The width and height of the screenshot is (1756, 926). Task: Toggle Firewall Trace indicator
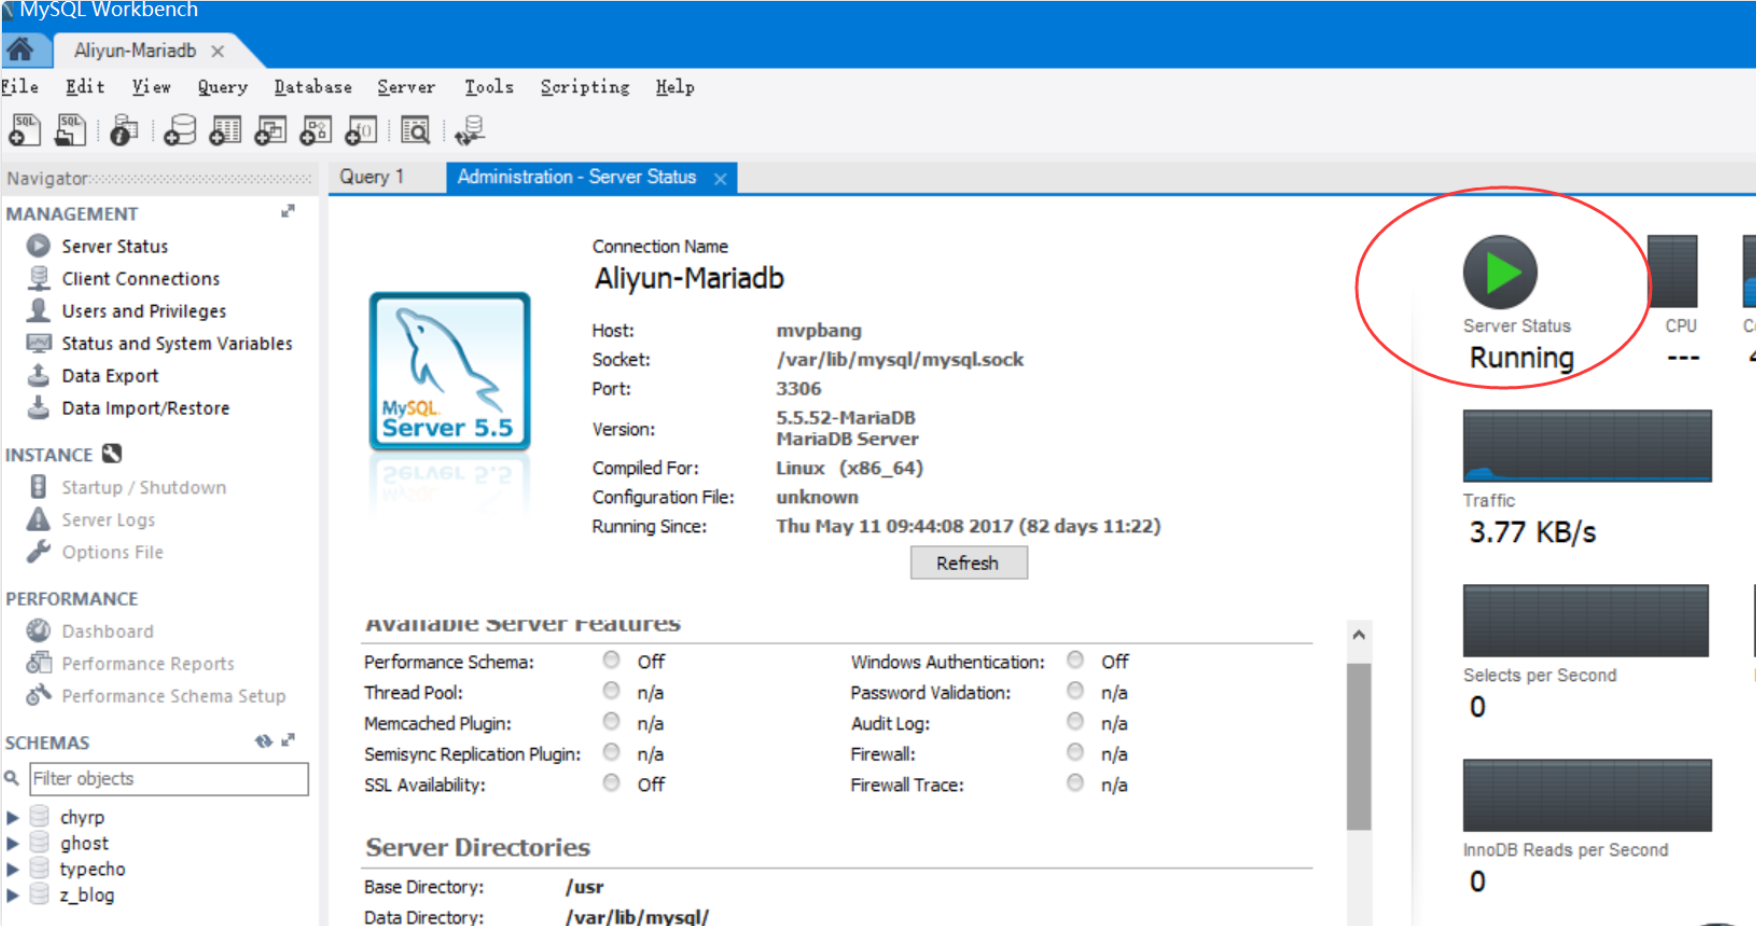click(1075, 783)
